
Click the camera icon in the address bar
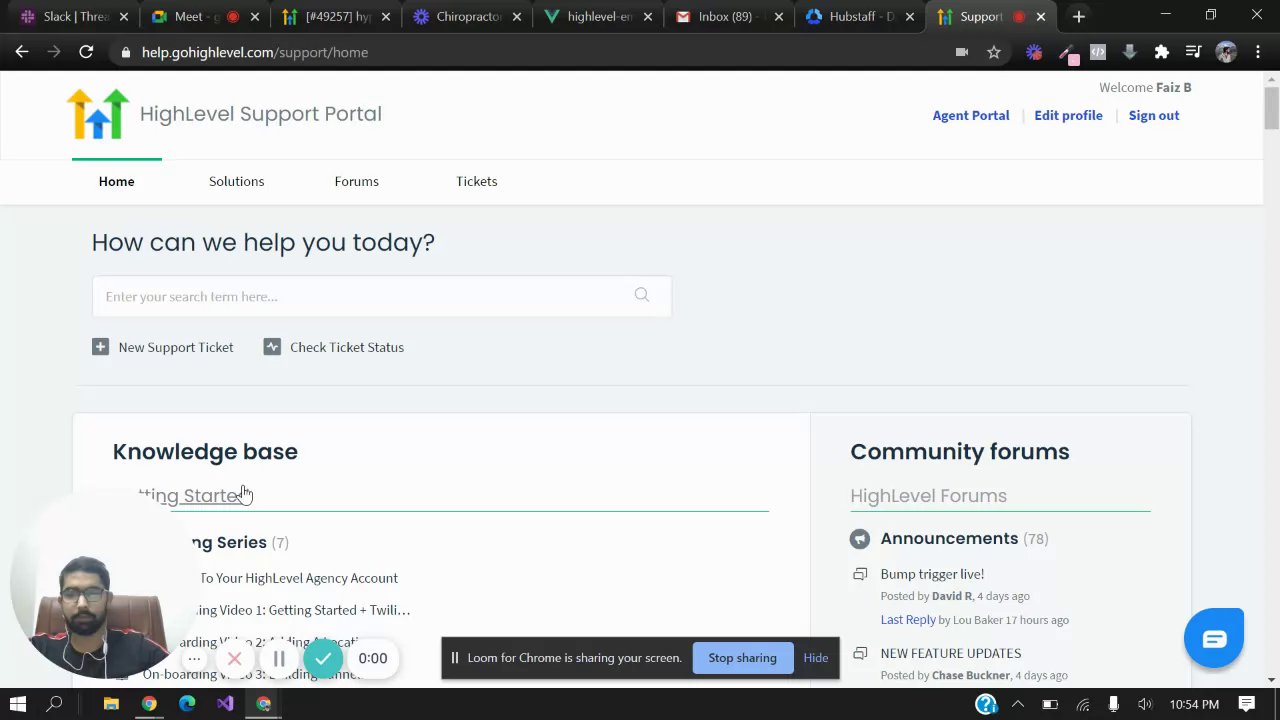click(x=962, y=52)
